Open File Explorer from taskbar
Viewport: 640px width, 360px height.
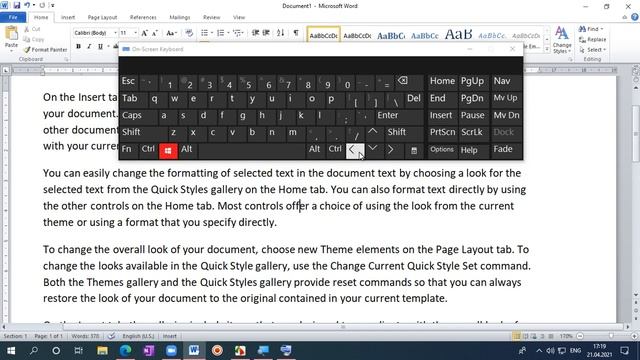(102, 350)
